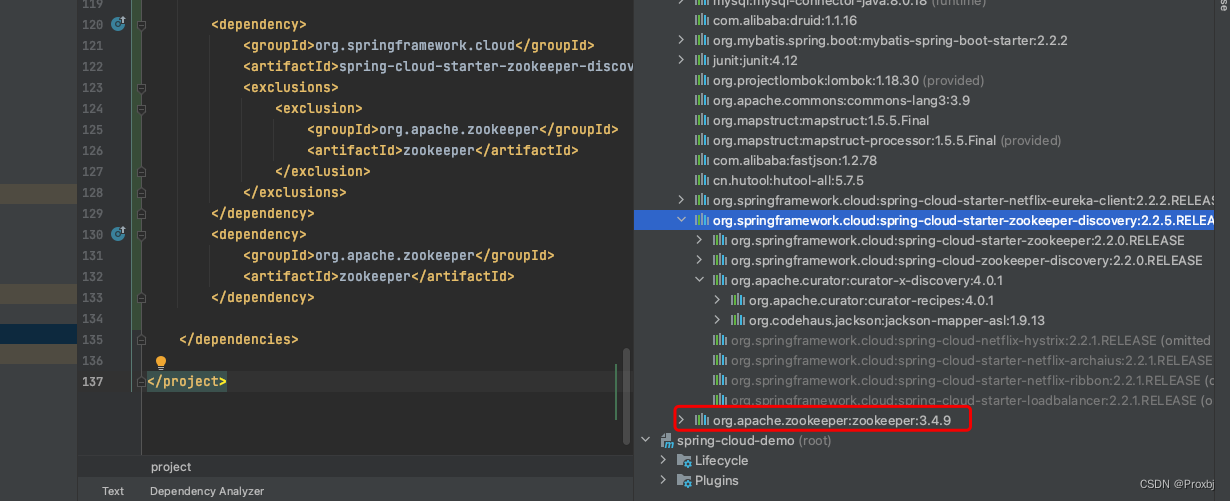Select com.alibaba:fastjson:1.2.78 dependency
The width and height of the screenshot is (1230, 501).
pyautogui.click(x=795, y=160)
